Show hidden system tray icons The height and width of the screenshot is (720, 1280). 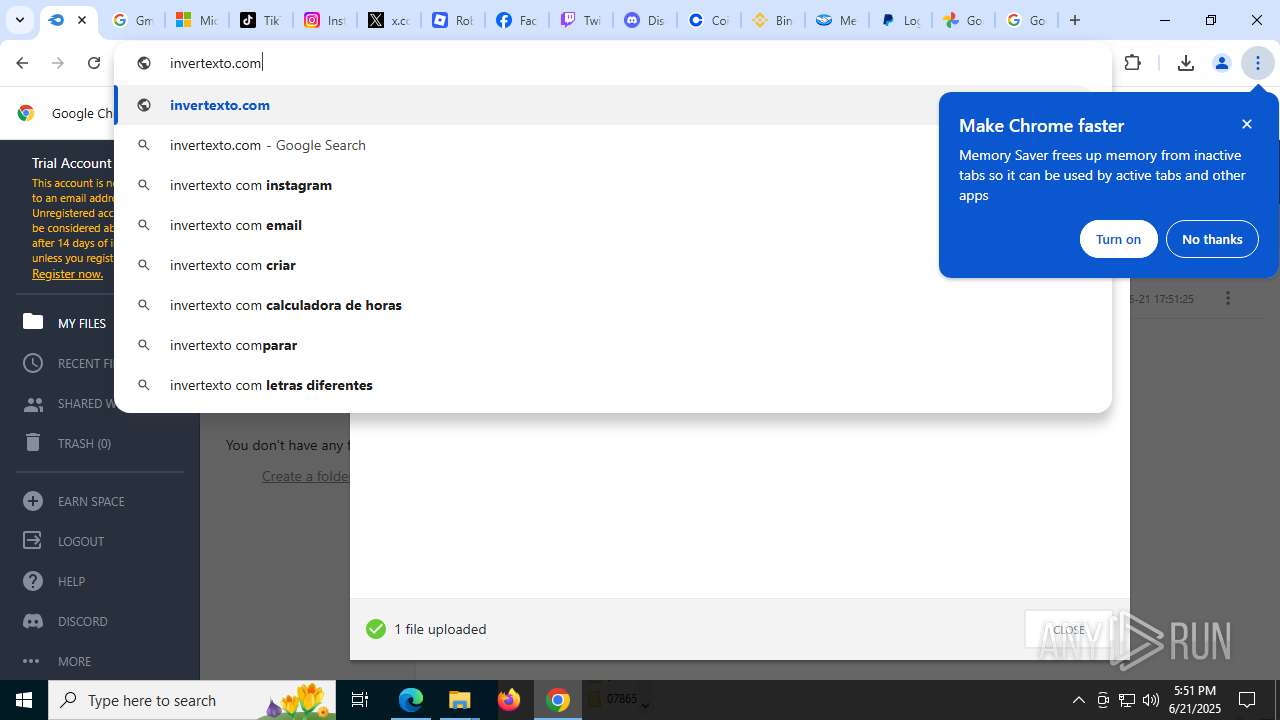[1079, 700]
